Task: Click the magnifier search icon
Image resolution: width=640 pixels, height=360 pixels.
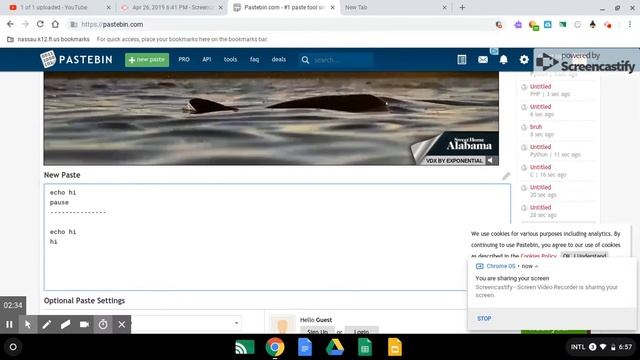Action: (x=305, y=60)
